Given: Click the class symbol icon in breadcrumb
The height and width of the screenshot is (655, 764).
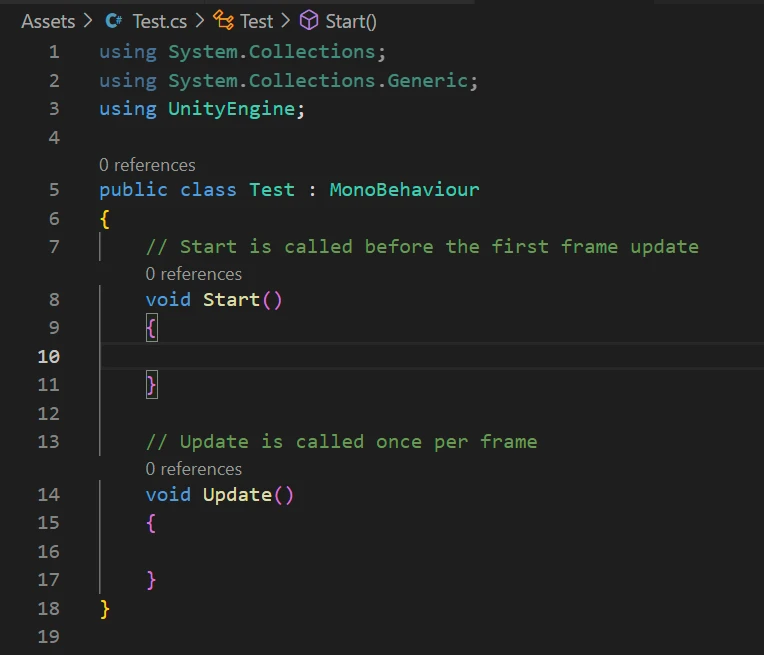Looking at the screenshot, I should [x=224, y=20].
